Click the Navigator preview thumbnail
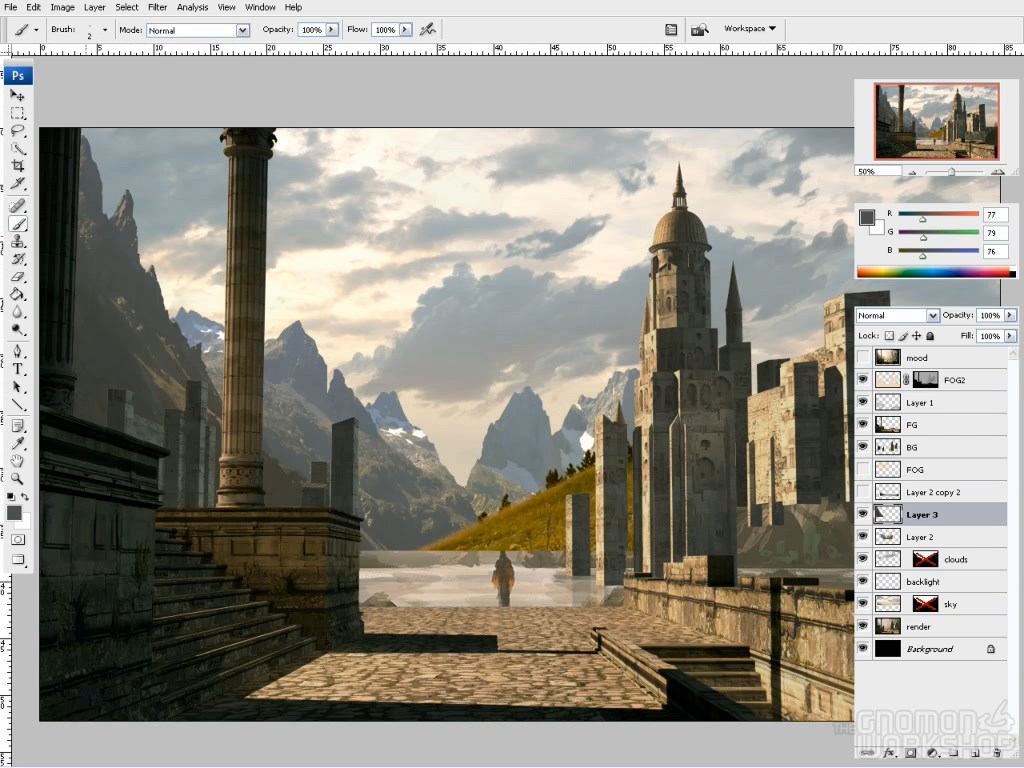This screenshot has width=1024, height=768. [x=936, y=121]
